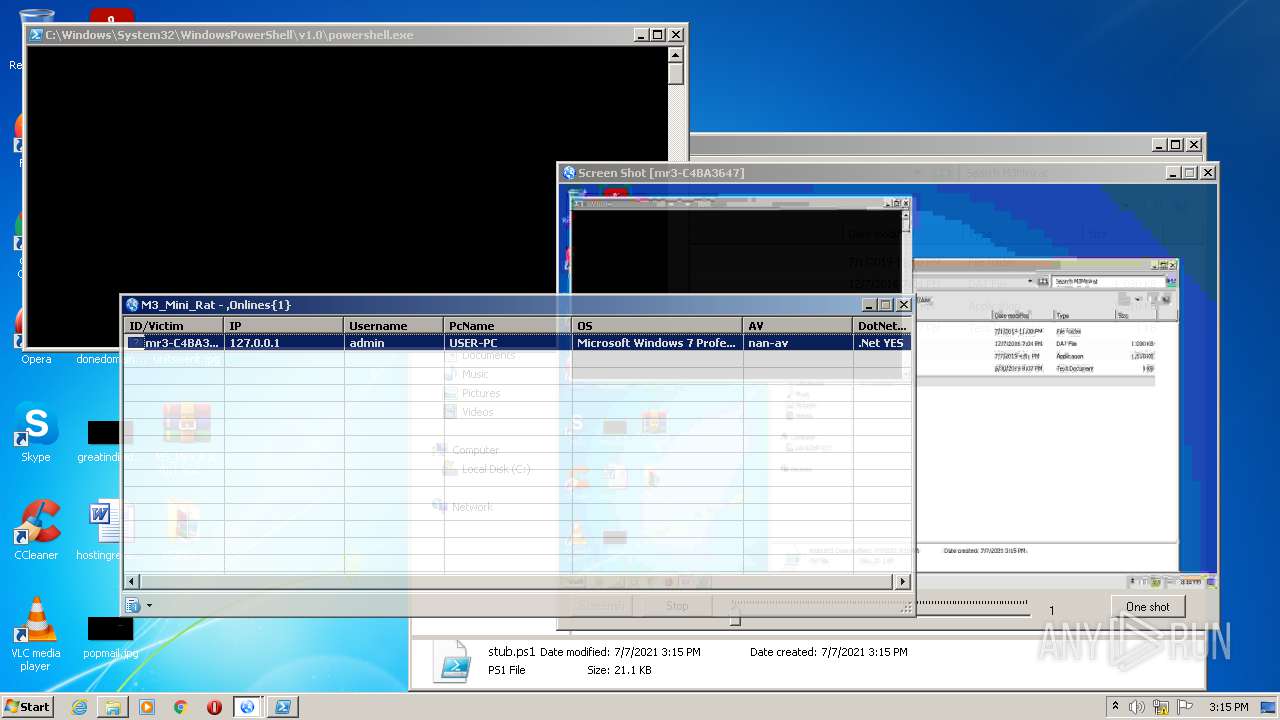
Task: Sort by the Username column header
Action: pyautogui.click(x=394, y=326)
